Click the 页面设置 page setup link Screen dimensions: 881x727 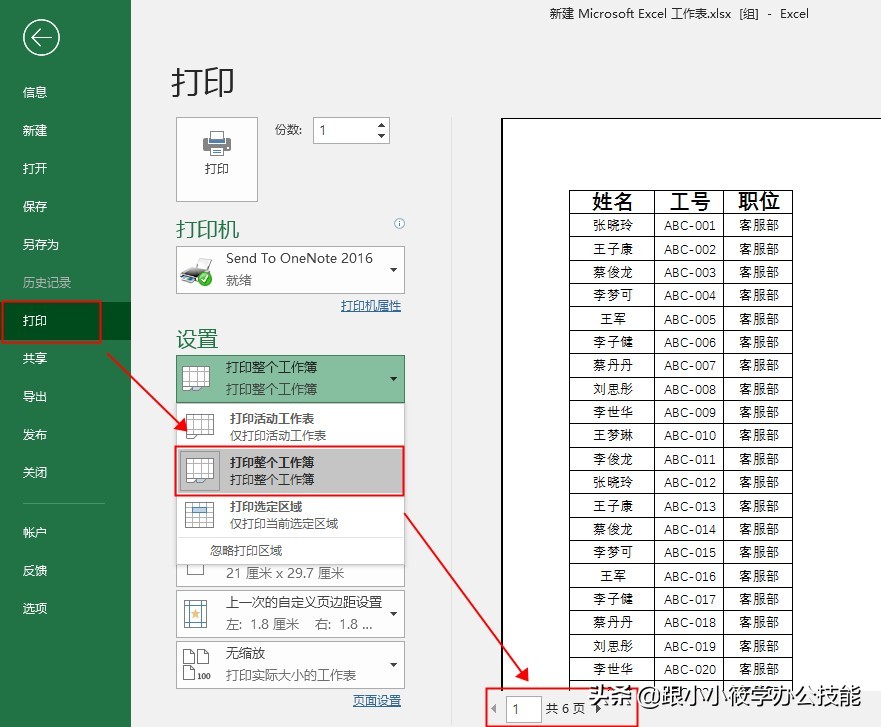(377, 701)
